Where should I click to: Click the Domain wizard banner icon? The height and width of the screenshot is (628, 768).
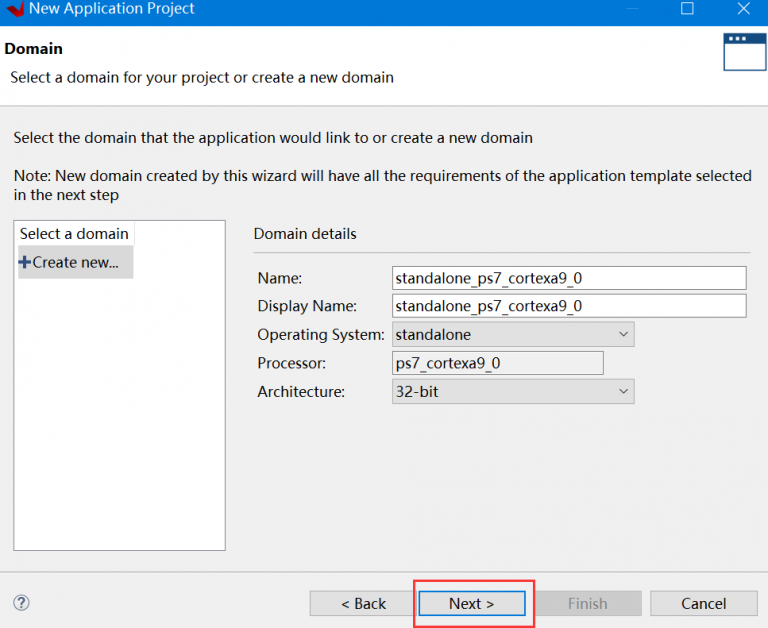click(x=744, y=52)
